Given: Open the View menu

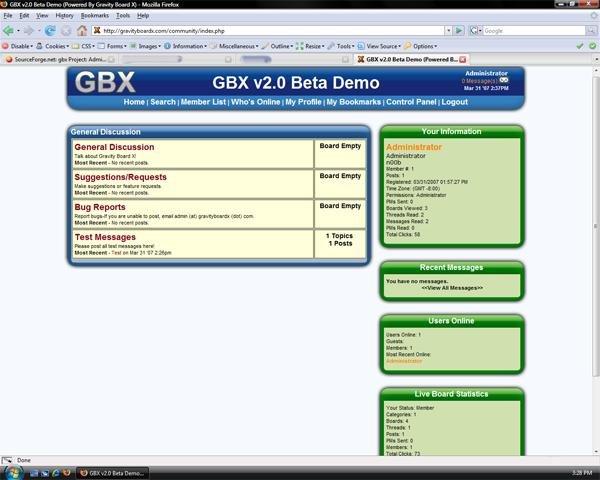Looking at the screenshot, I should click(x=42, y=16).
